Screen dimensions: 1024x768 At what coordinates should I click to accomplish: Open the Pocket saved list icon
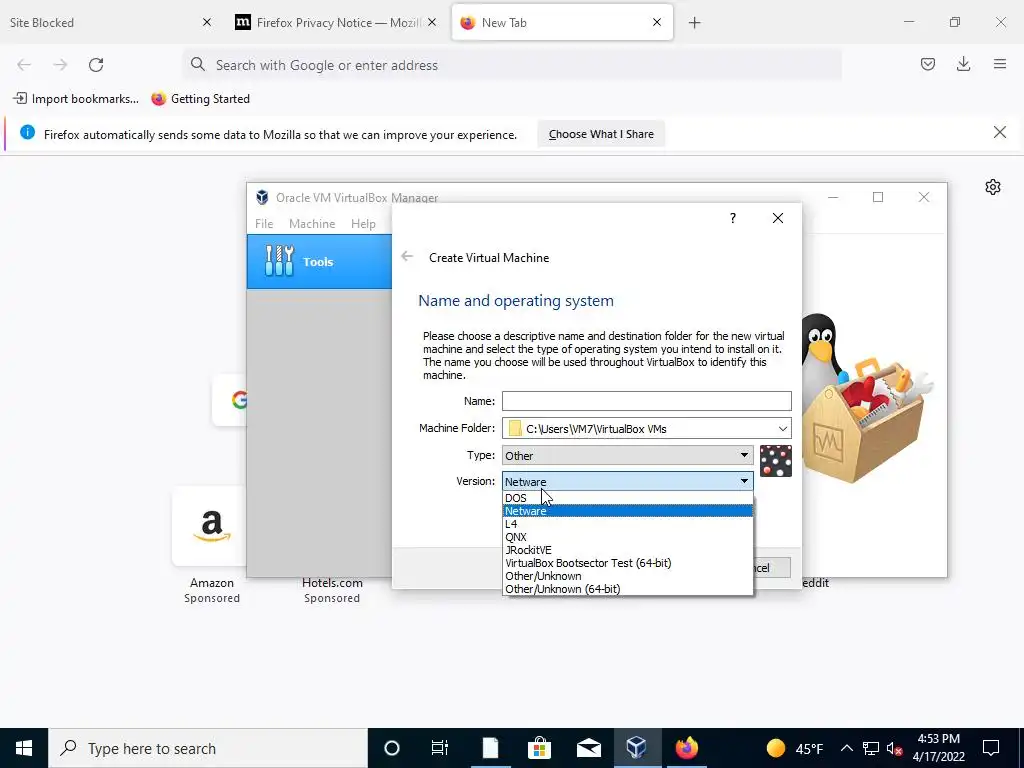tap(928, 64)
